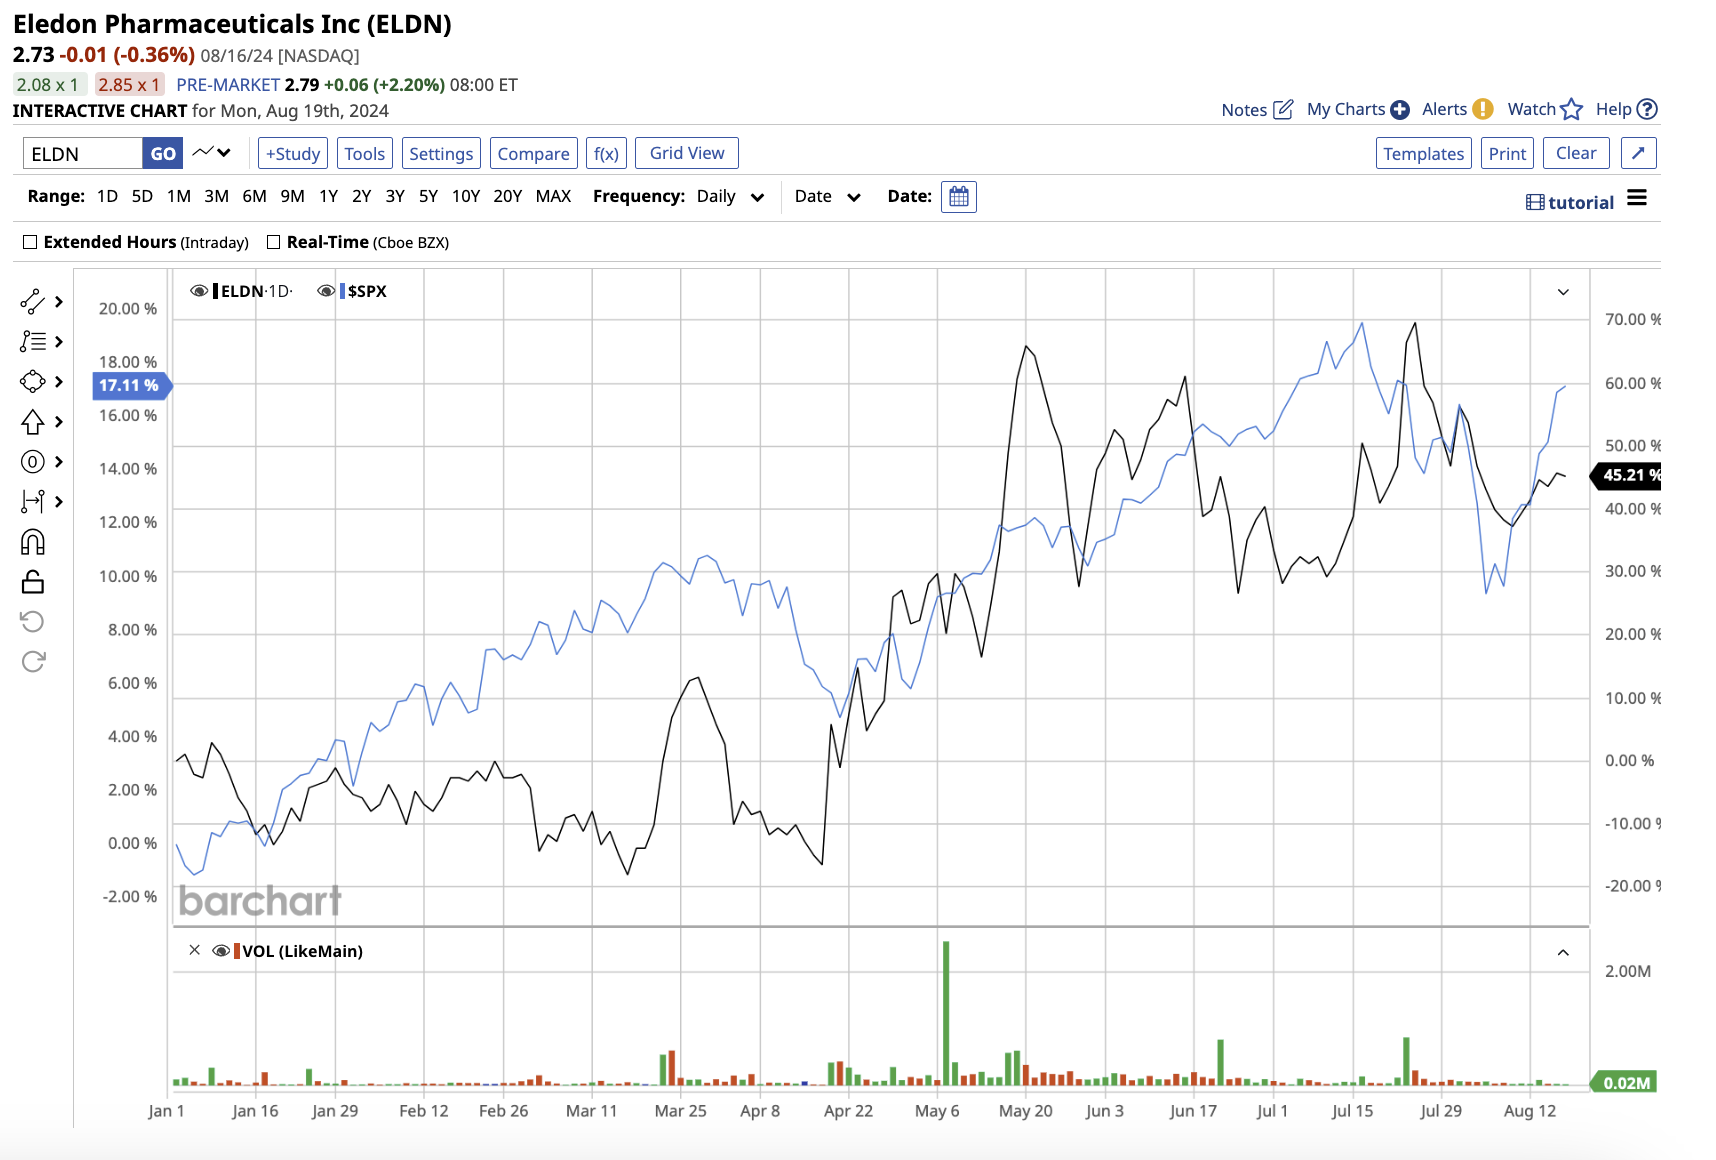Click the Clear button

[x=1576, y=153]
